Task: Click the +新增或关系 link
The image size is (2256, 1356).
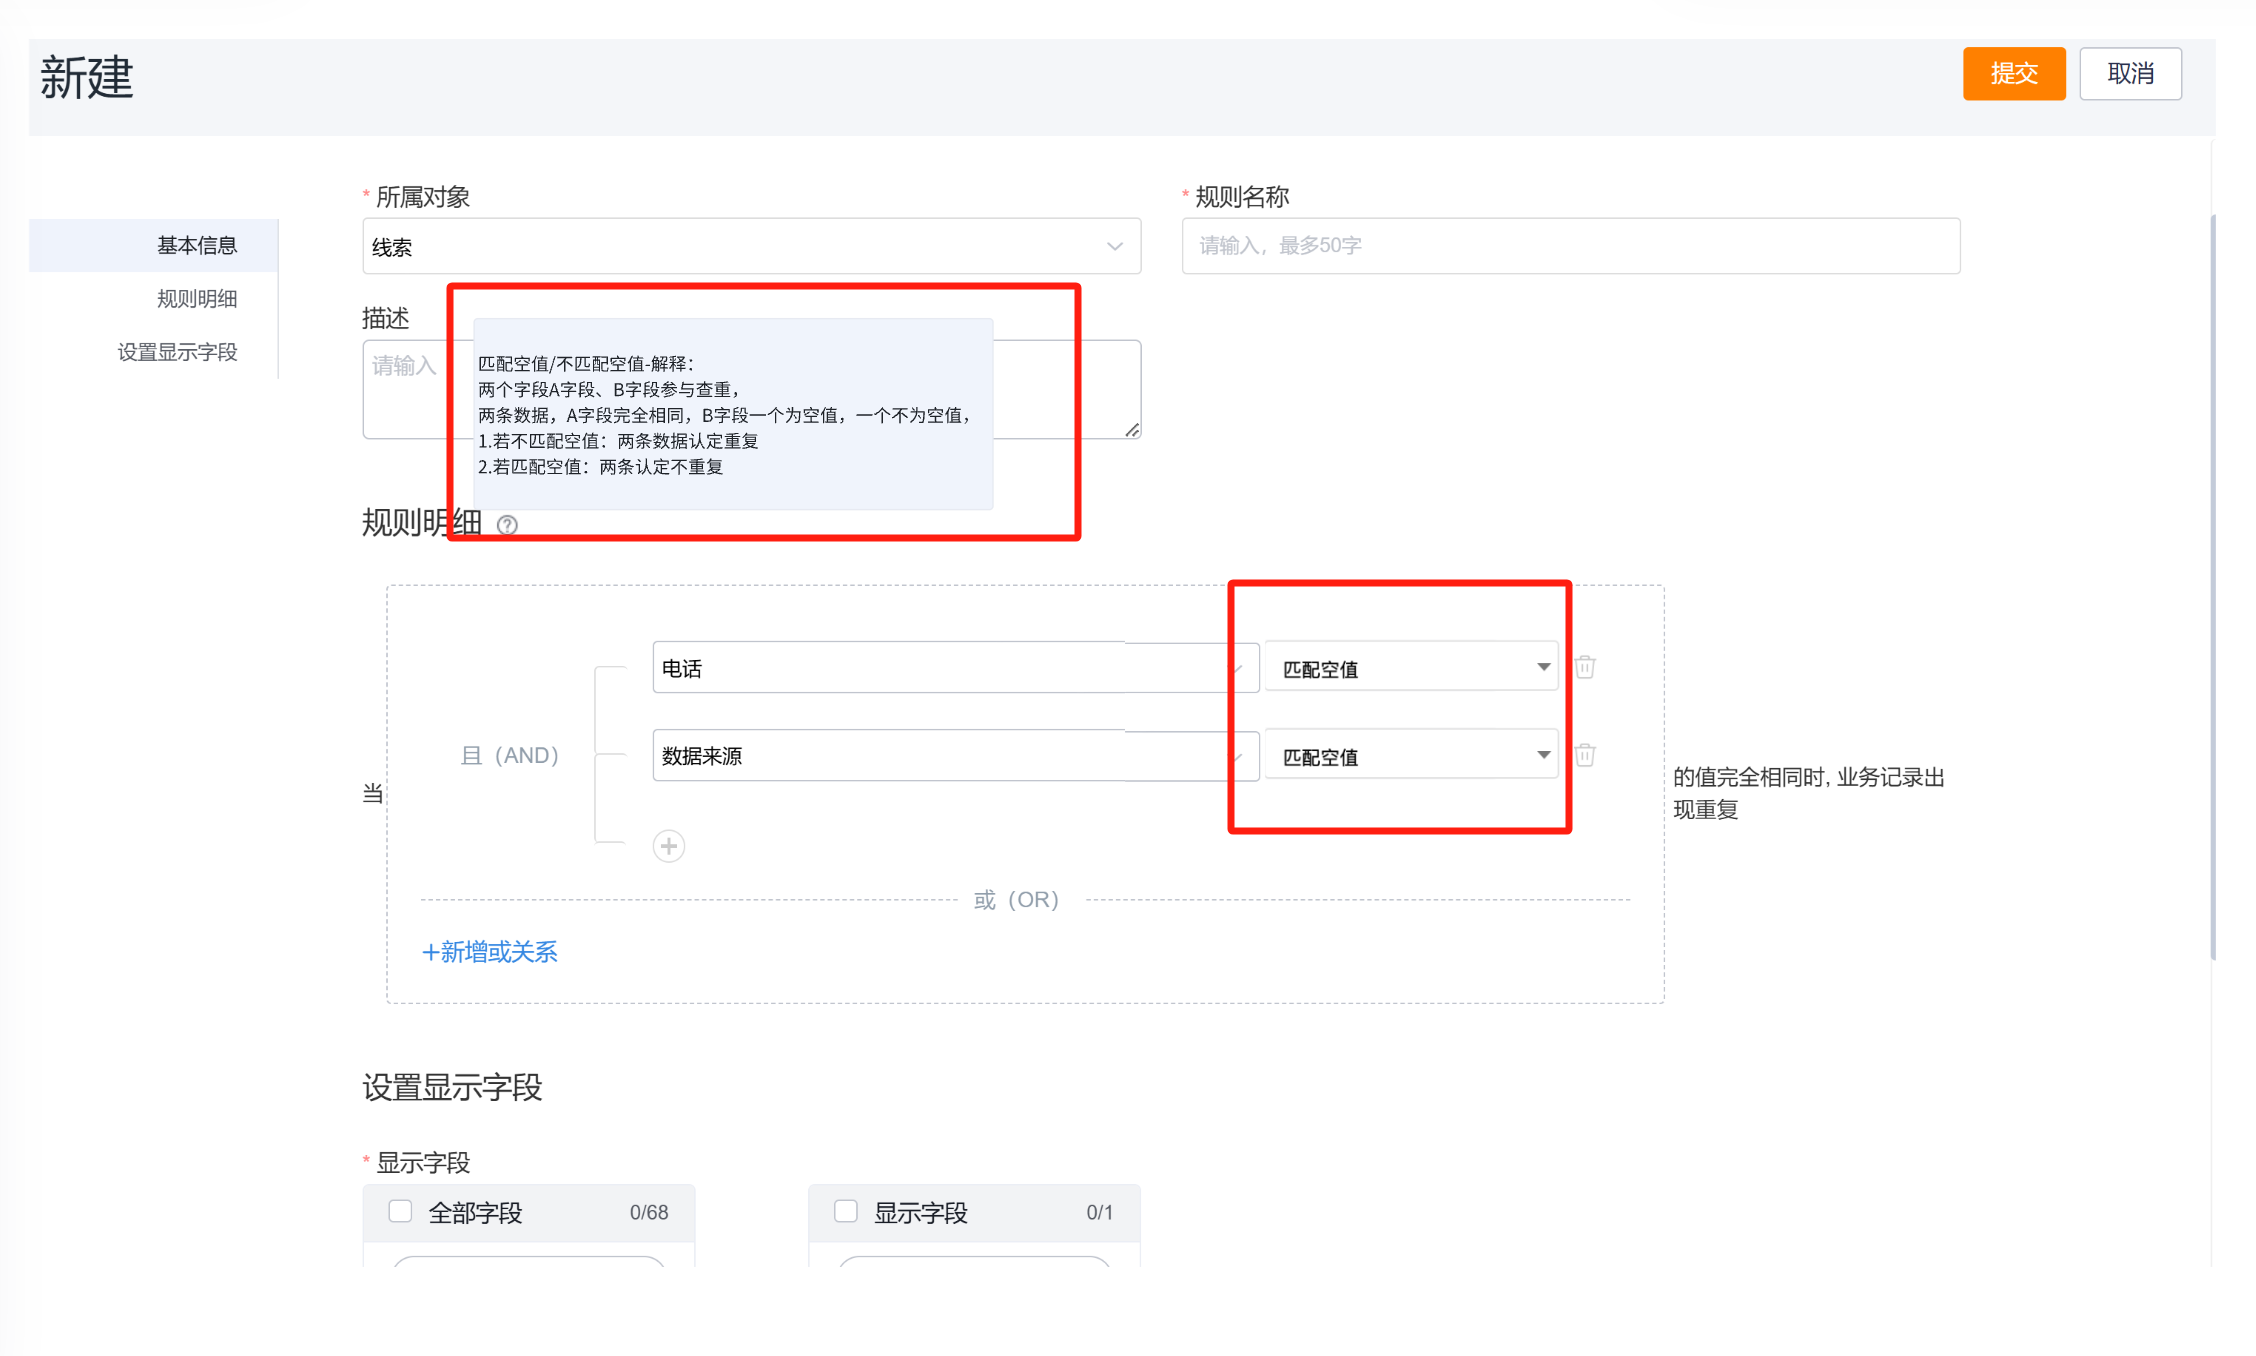Action: tap(490, 952)
